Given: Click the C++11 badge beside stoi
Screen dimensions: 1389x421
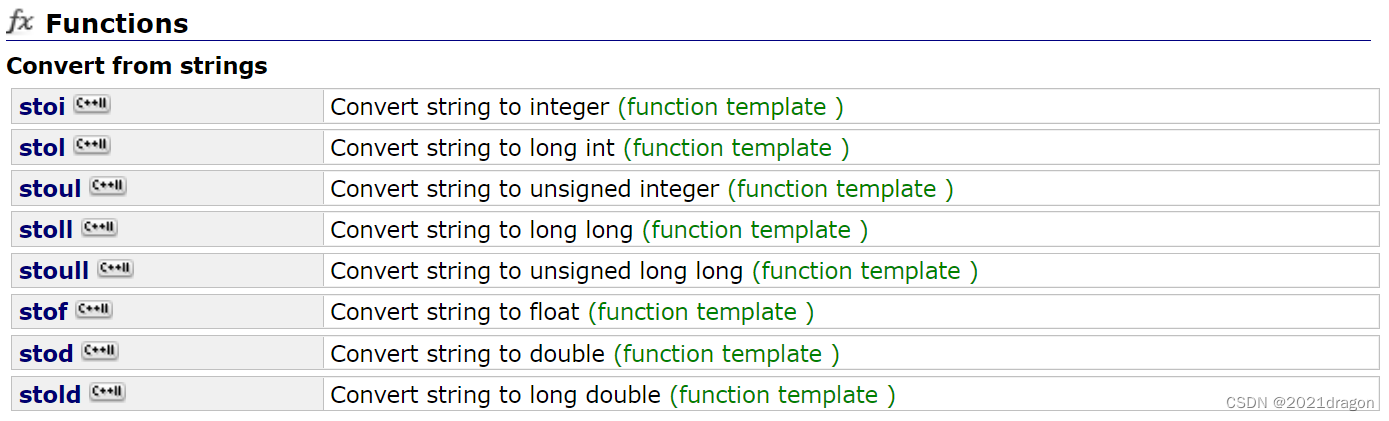Looking at the screenshot, I should coord(92,104).
